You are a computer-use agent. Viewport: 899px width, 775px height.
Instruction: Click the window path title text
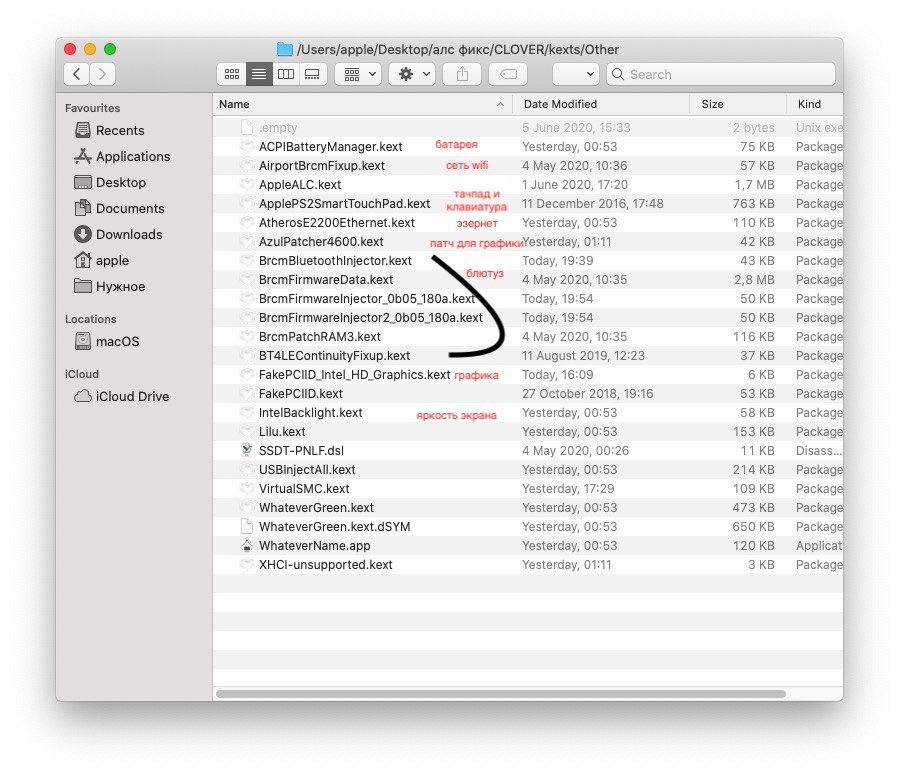[x=458, y=49]
